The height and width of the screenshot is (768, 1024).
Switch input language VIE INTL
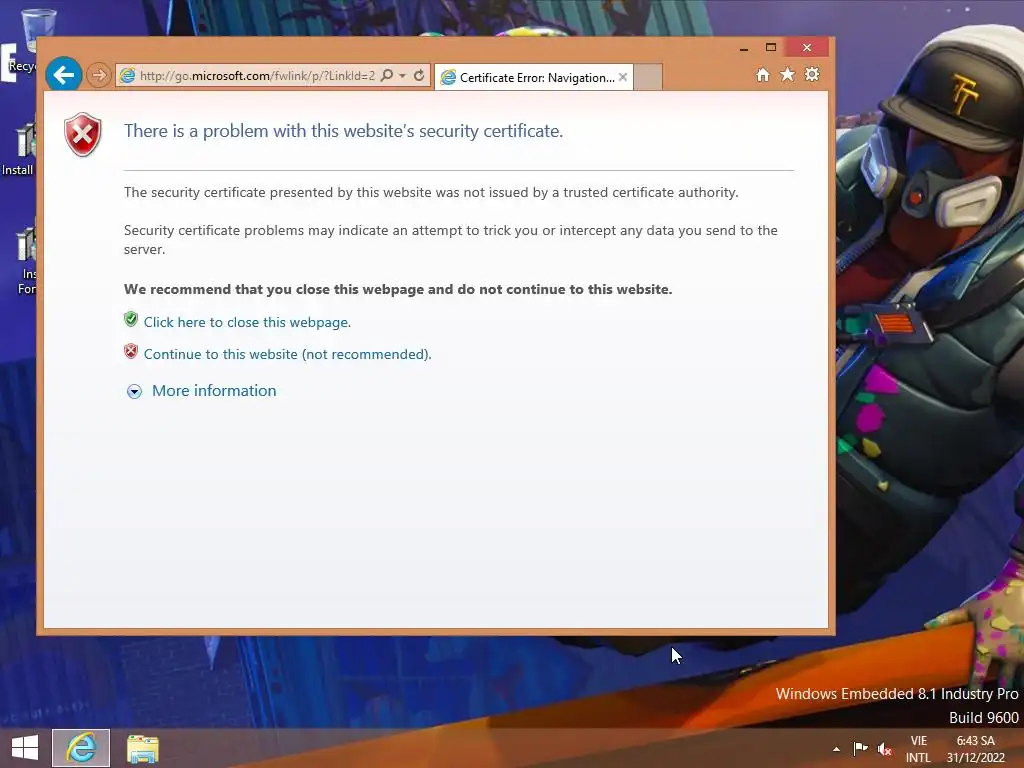pyautogui.click(x=918, y=749)
